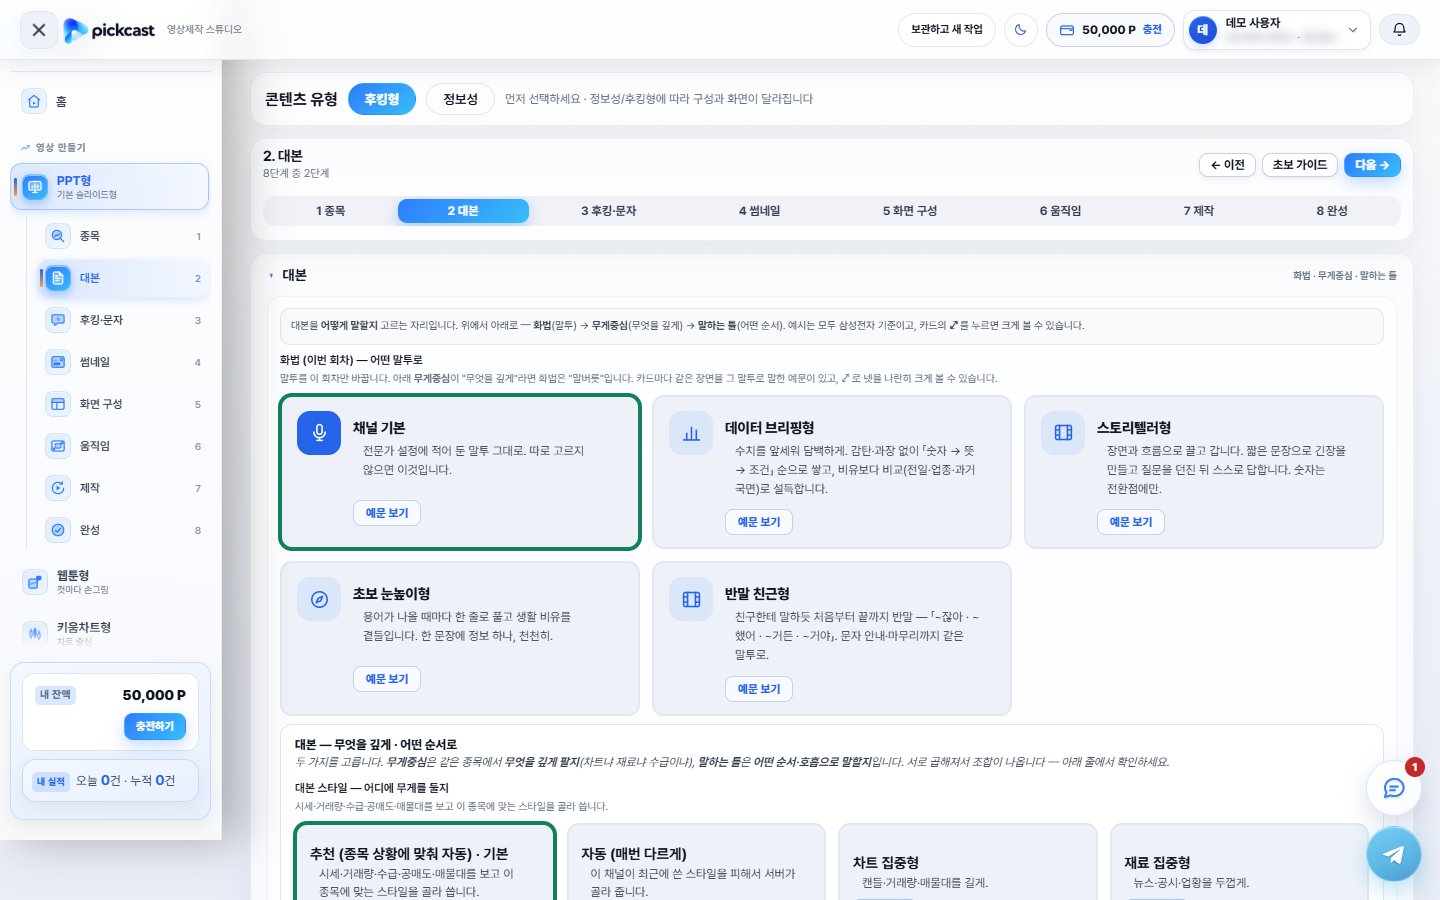
Task: Click the paper plane send icon
Action: pos(1394,854)
